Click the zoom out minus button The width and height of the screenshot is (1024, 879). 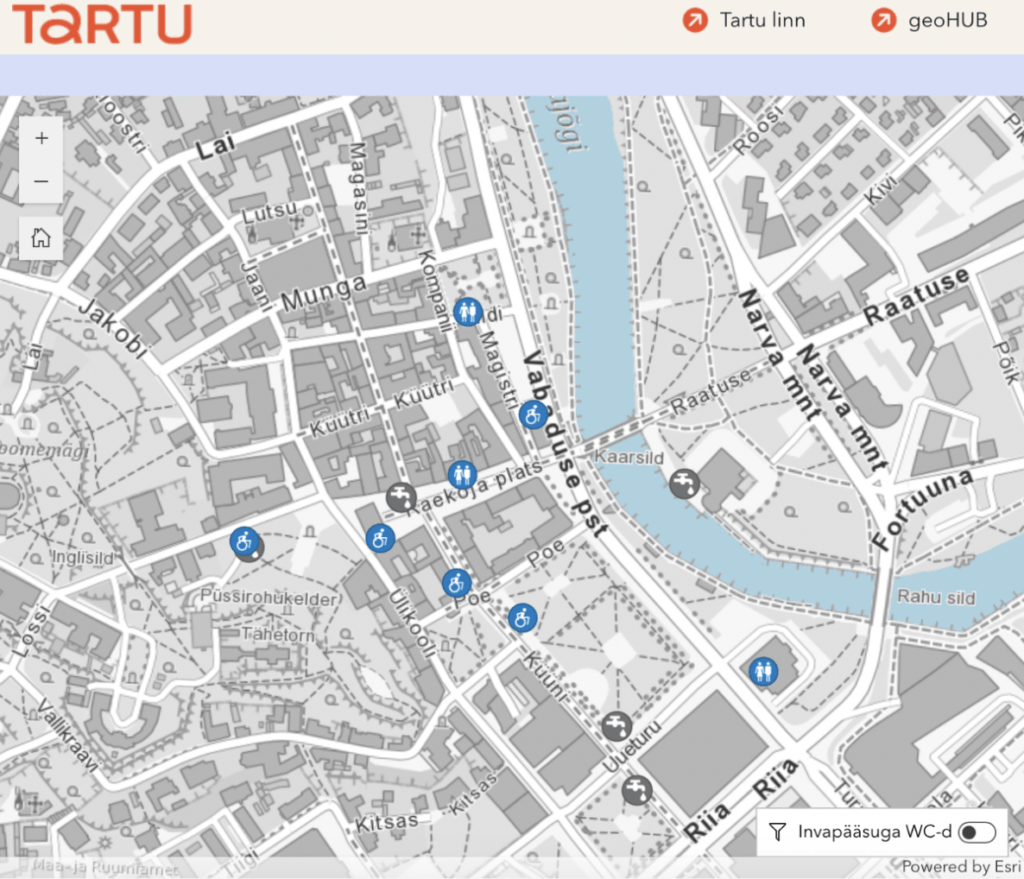point(41,181)
